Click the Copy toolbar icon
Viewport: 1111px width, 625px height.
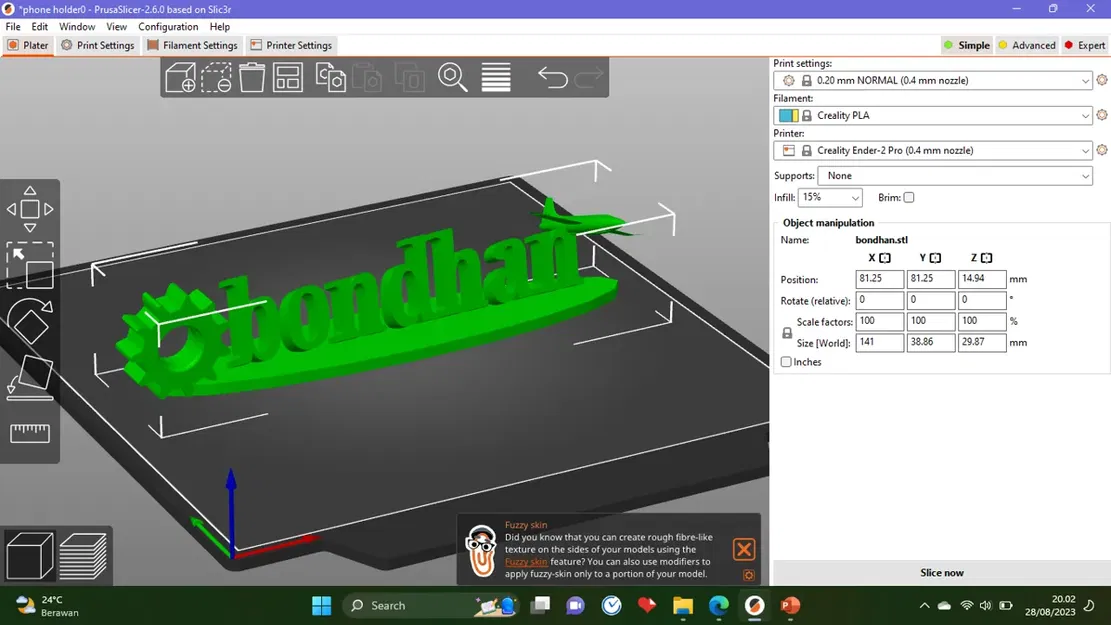tap(330, 77)
